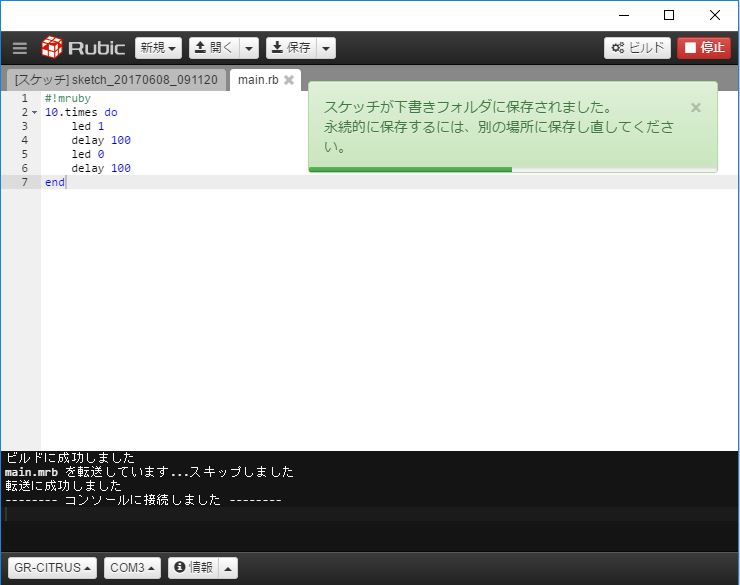Click '#!mruby' on line 1

67,98
